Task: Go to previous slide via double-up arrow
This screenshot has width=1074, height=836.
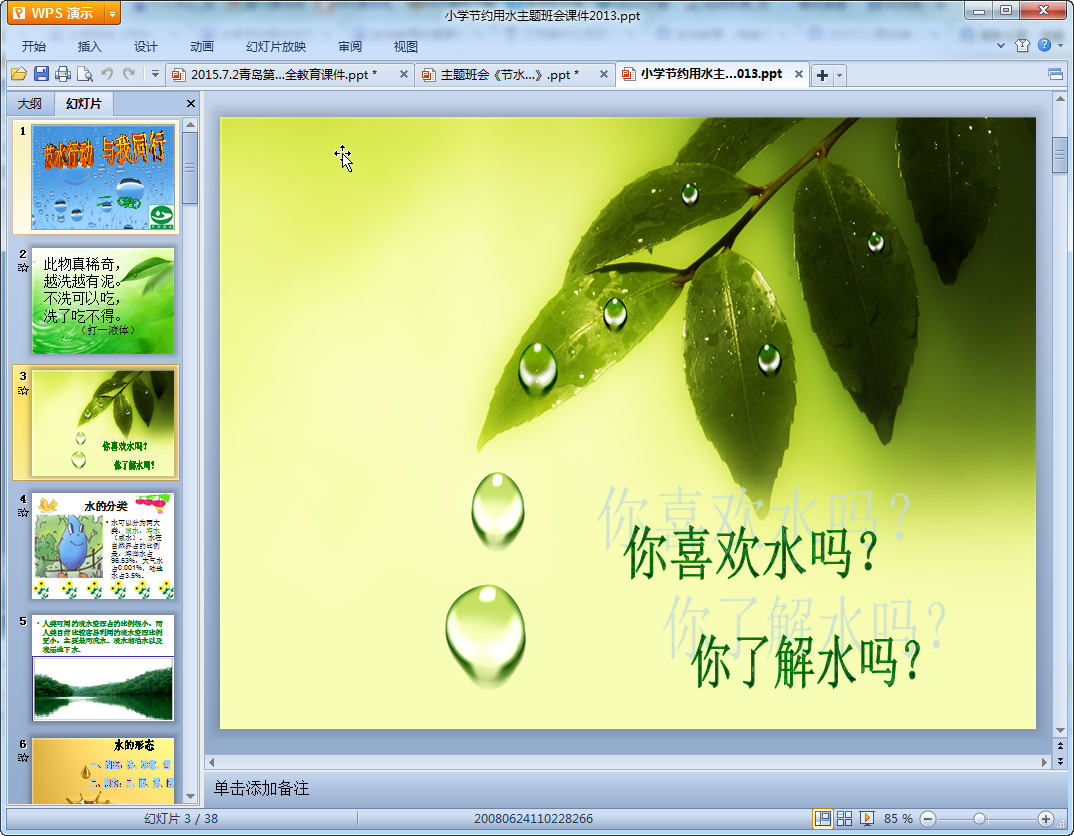Action: [x=1060, y=746]
